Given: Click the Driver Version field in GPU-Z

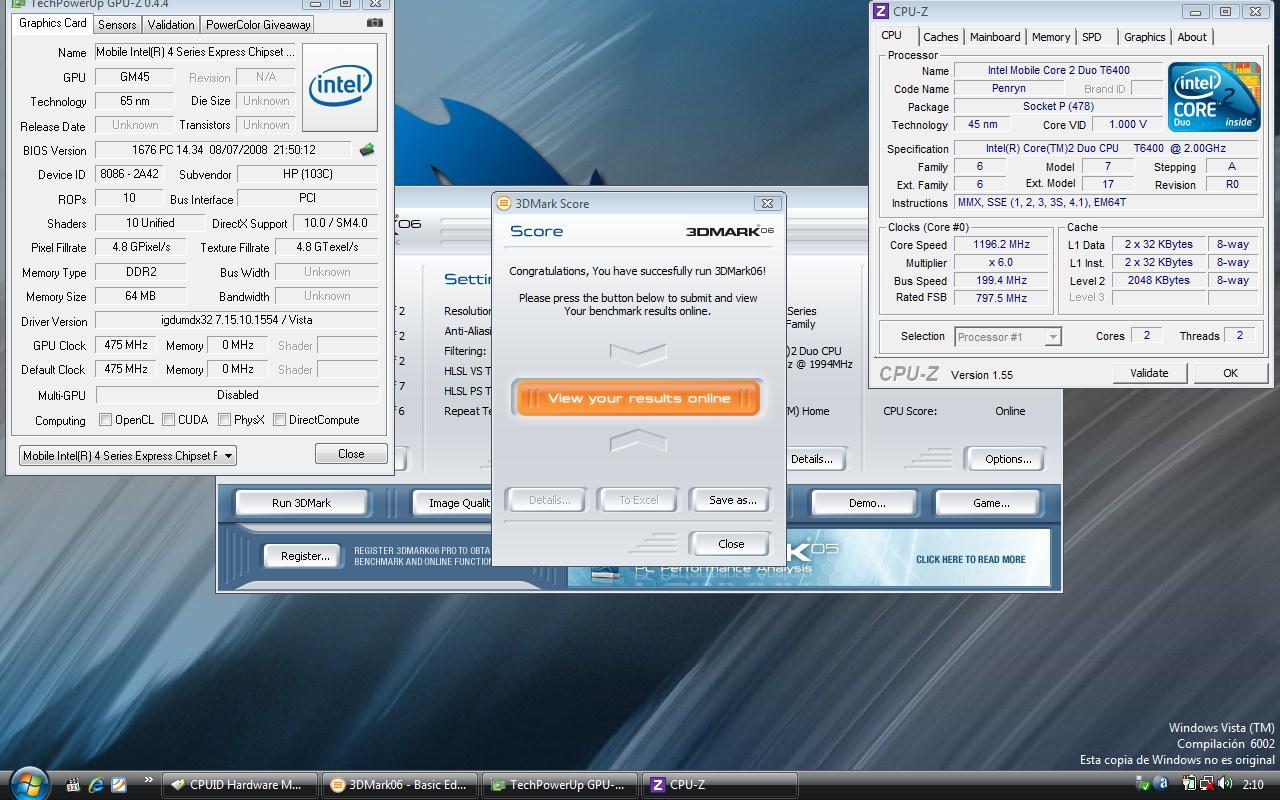Looking at the screenshot, I should point(237,321).
